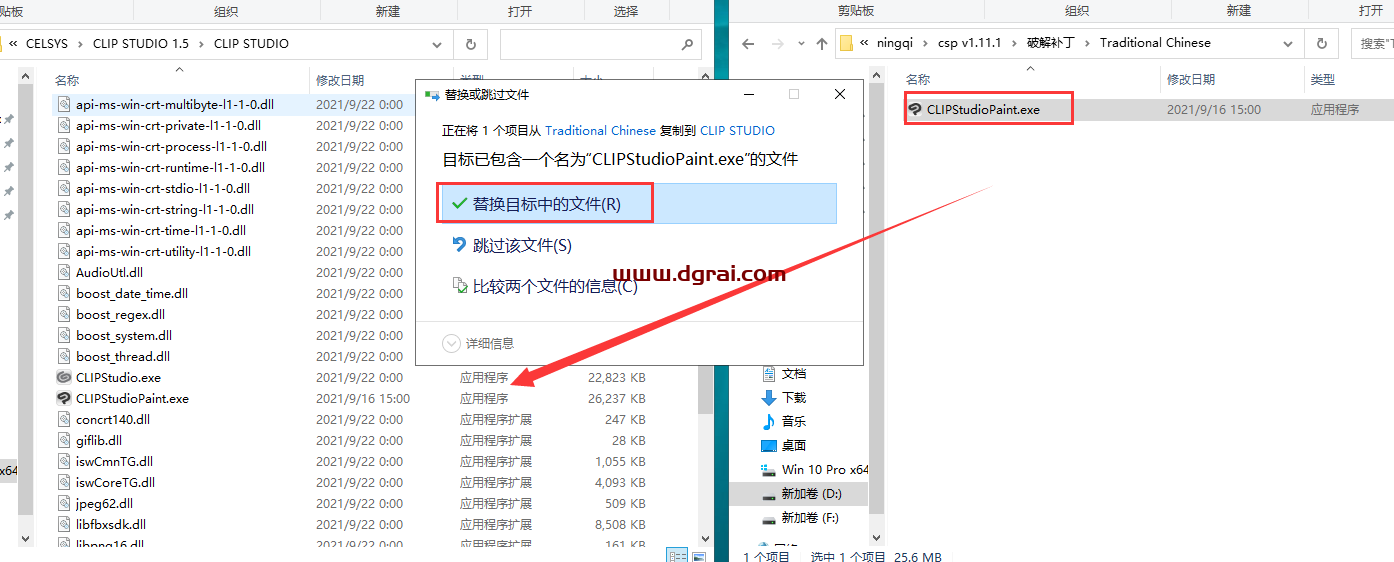This screenshot has height=562, width=1394.
Task: Select api-ms-win-crt-multibyte-l1-1-0.dll file
Action: (x=175, y=105)
